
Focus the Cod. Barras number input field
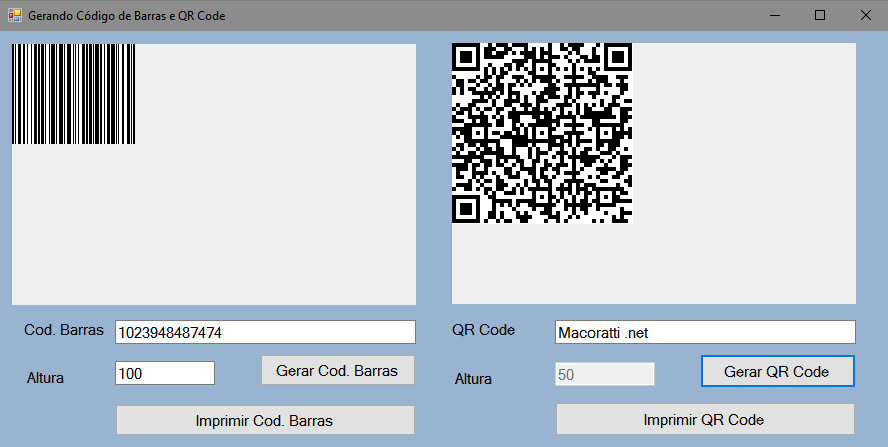(x=265, y=332)
